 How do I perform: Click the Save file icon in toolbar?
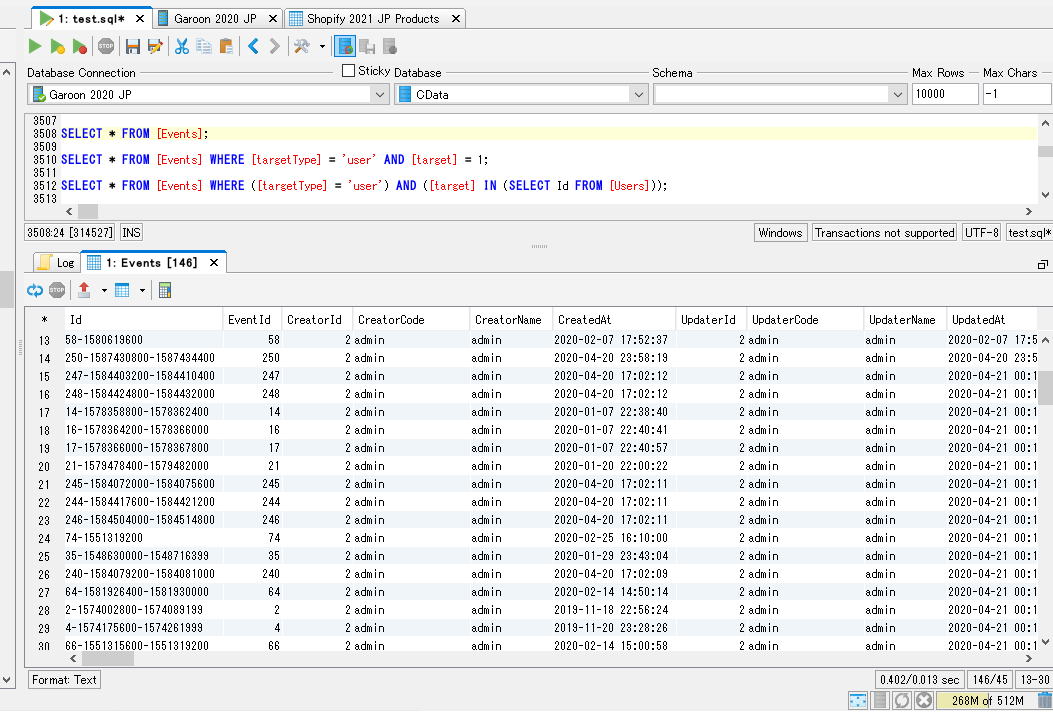133,46
